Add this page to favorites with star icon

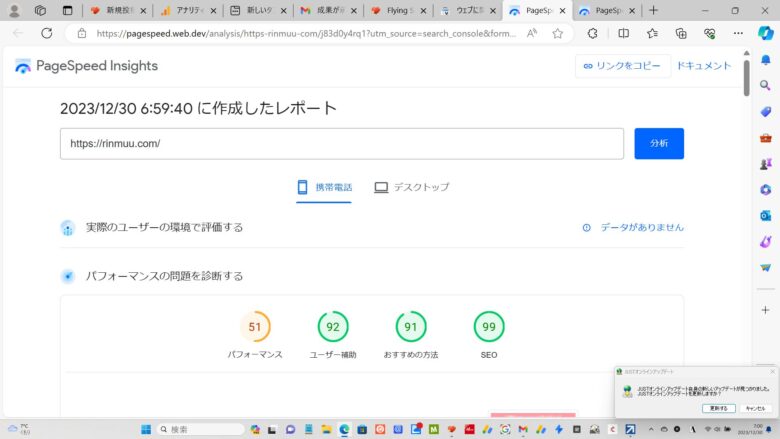tap(557, 33)
